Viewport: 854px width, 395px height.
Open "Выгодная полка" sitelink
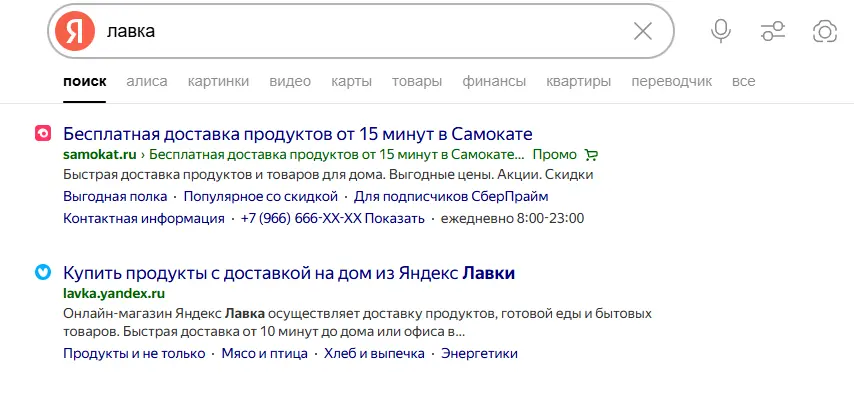pyautogui.click(x=115, y=197)
